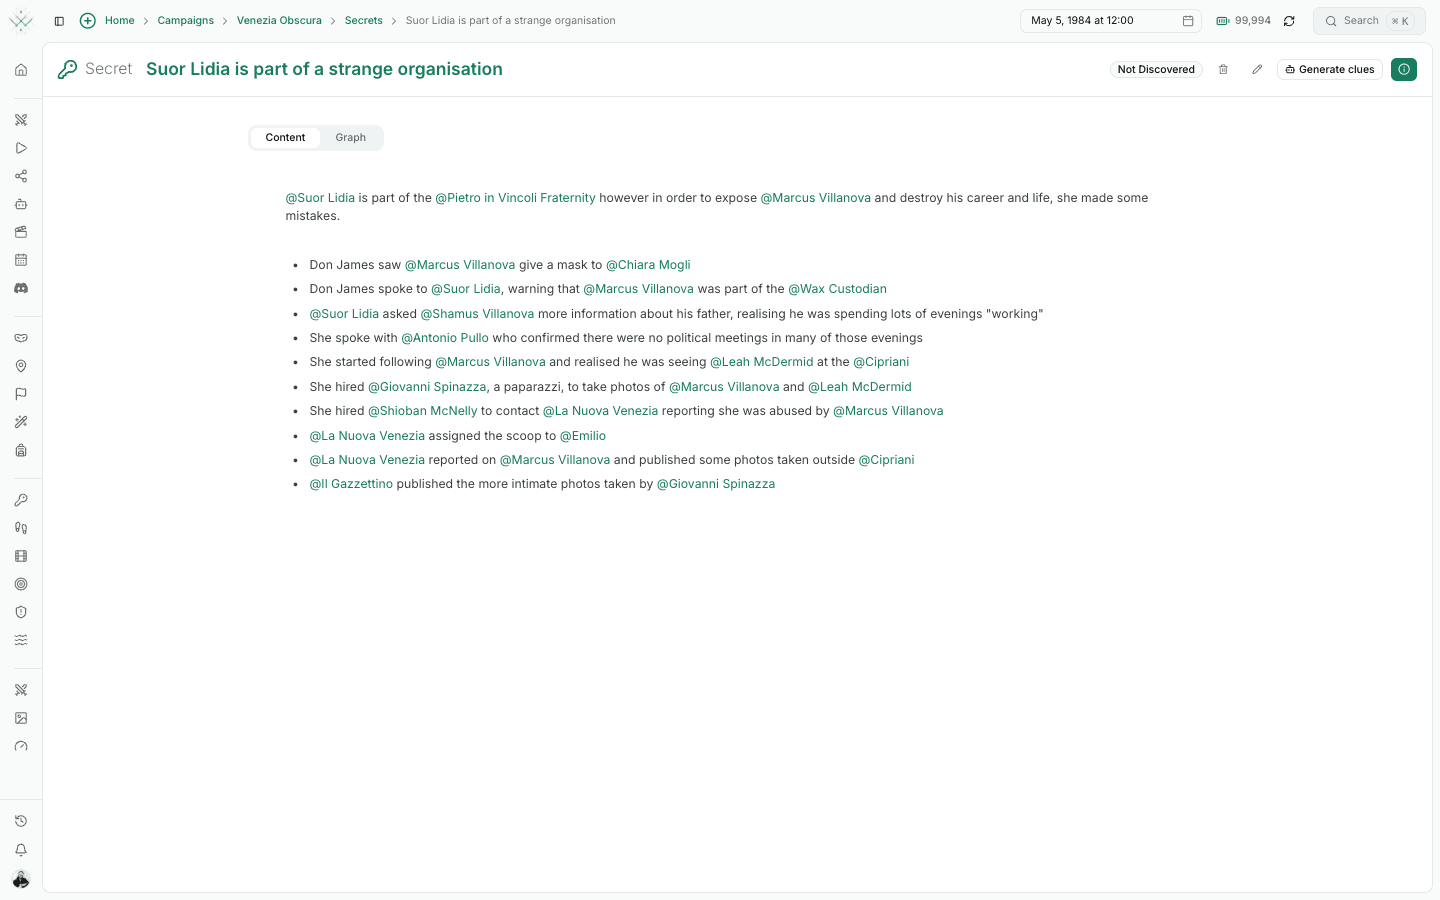Toggle the Not Discovered status badge
This screenshot has height=900, width=1440.
pyautogui.click(x=1156, y=69)
